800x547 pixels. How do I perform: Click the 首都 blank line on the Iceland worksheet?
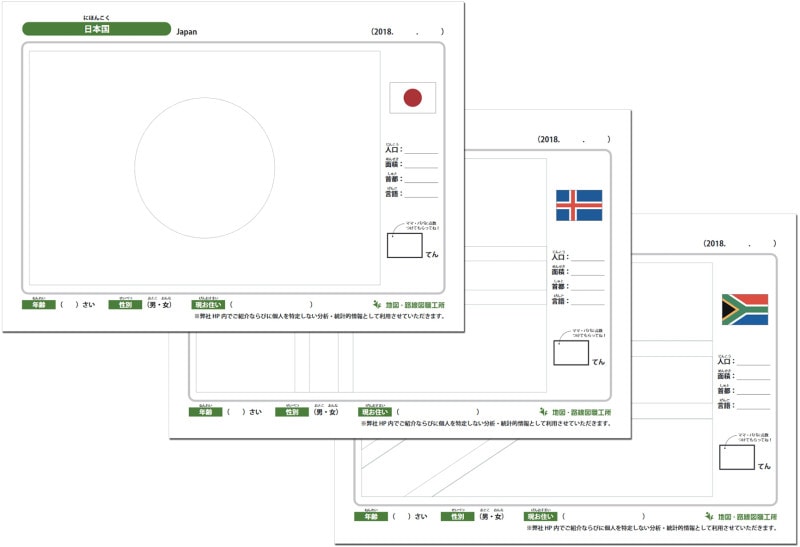(588, 286)
